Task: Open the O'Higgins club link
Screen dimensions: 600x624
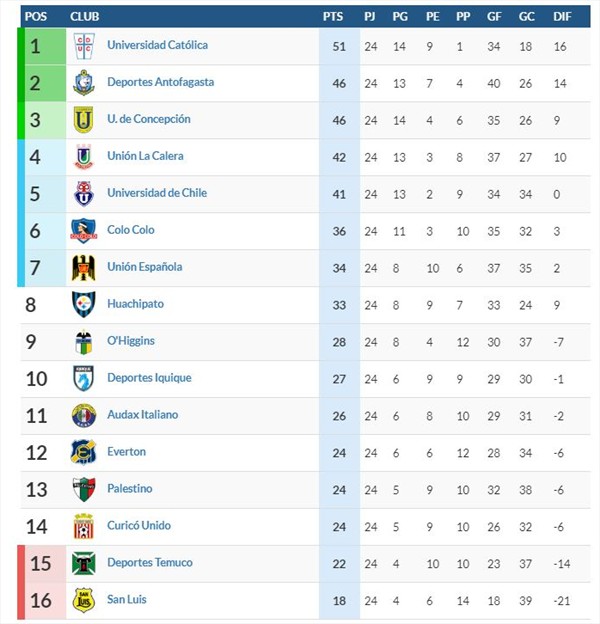Action: coord(131,341)
